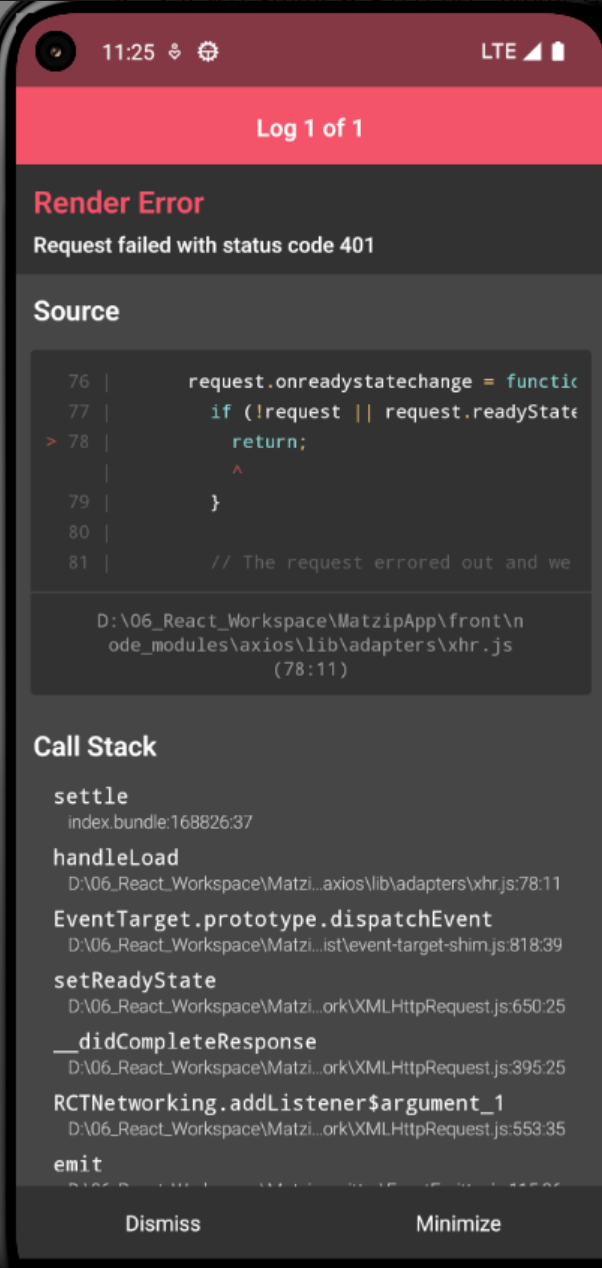
Task: Tap the Call Stack section heading
Action: point(95,747)
